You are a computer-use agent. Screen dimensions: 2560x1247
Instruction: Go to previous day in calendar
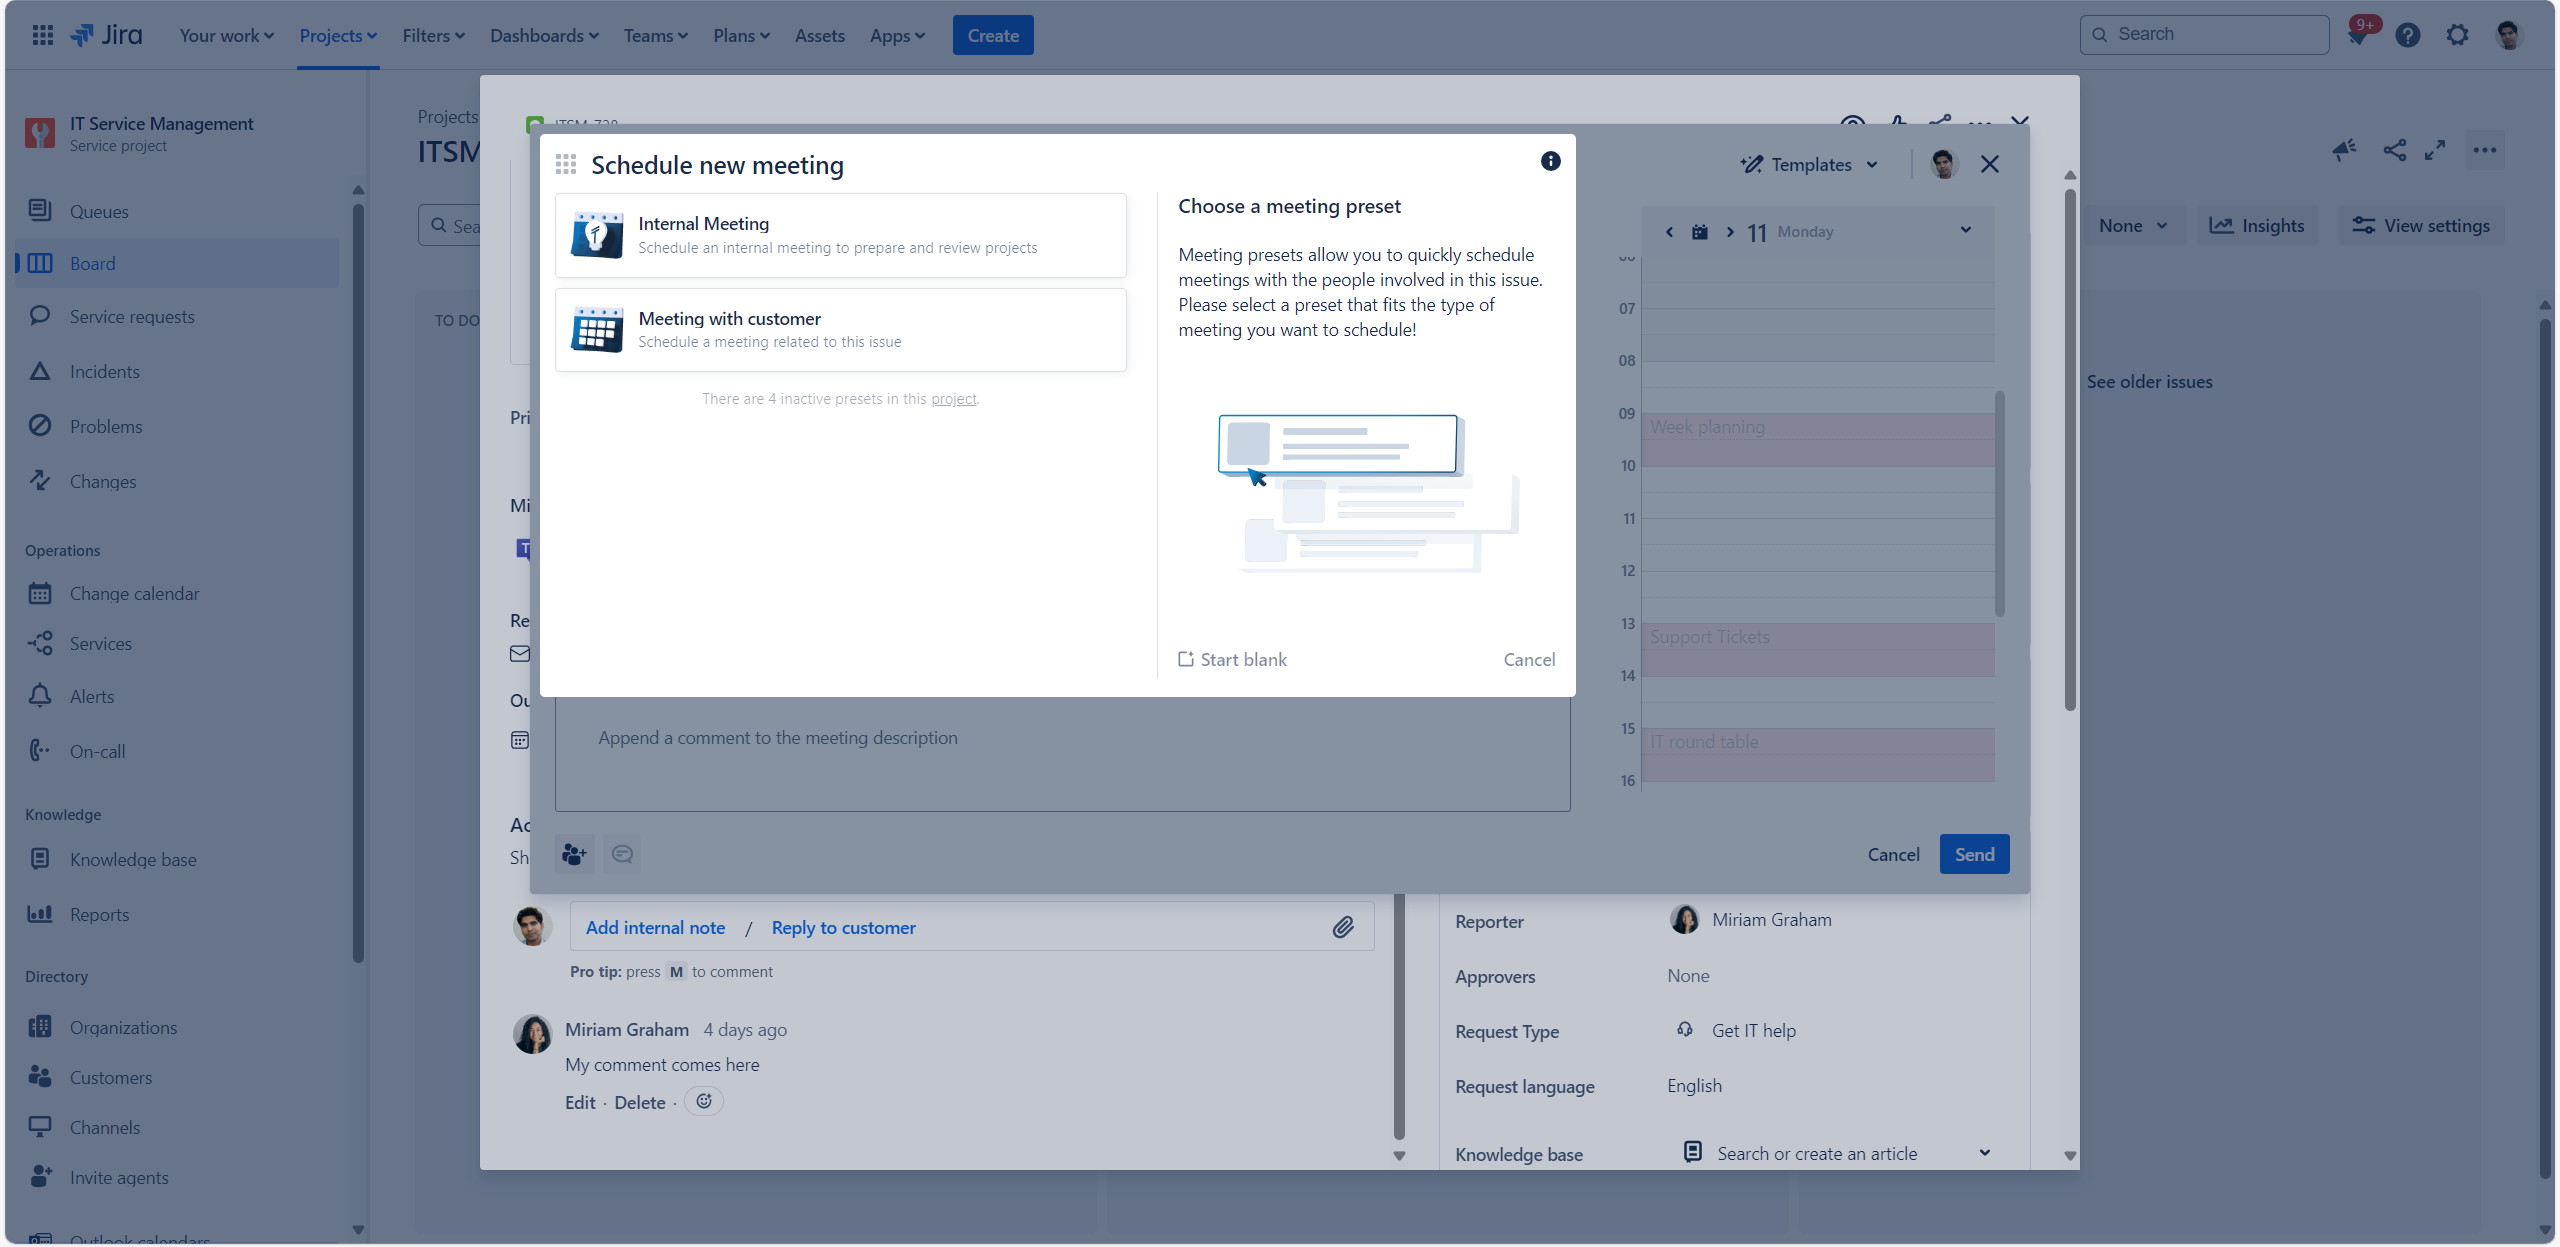(1669, 232)
